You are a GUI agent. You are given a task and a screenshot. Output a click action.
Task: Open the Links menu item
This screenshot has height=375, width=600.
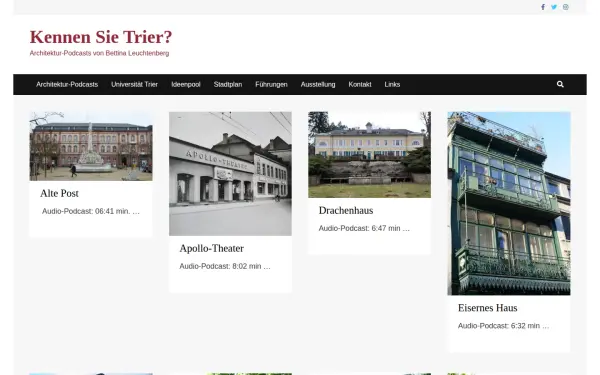[x=392, y=85]
